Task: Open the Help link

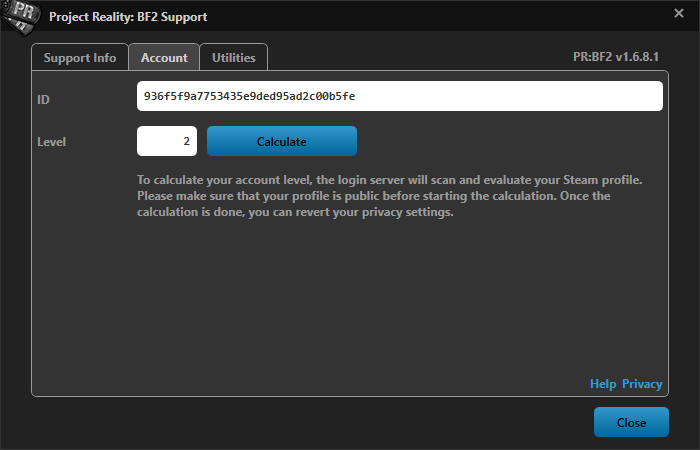Action: tap(603, 384)
